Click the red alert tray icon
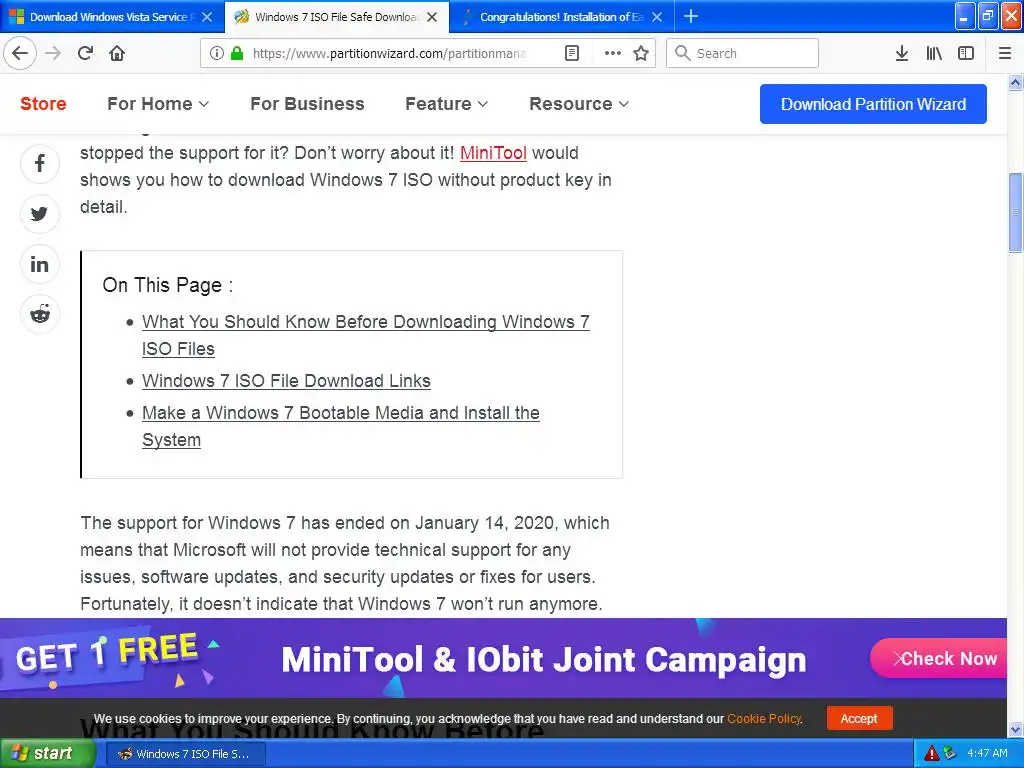The width and height of the screenshot is (1024, 768). 931,753
